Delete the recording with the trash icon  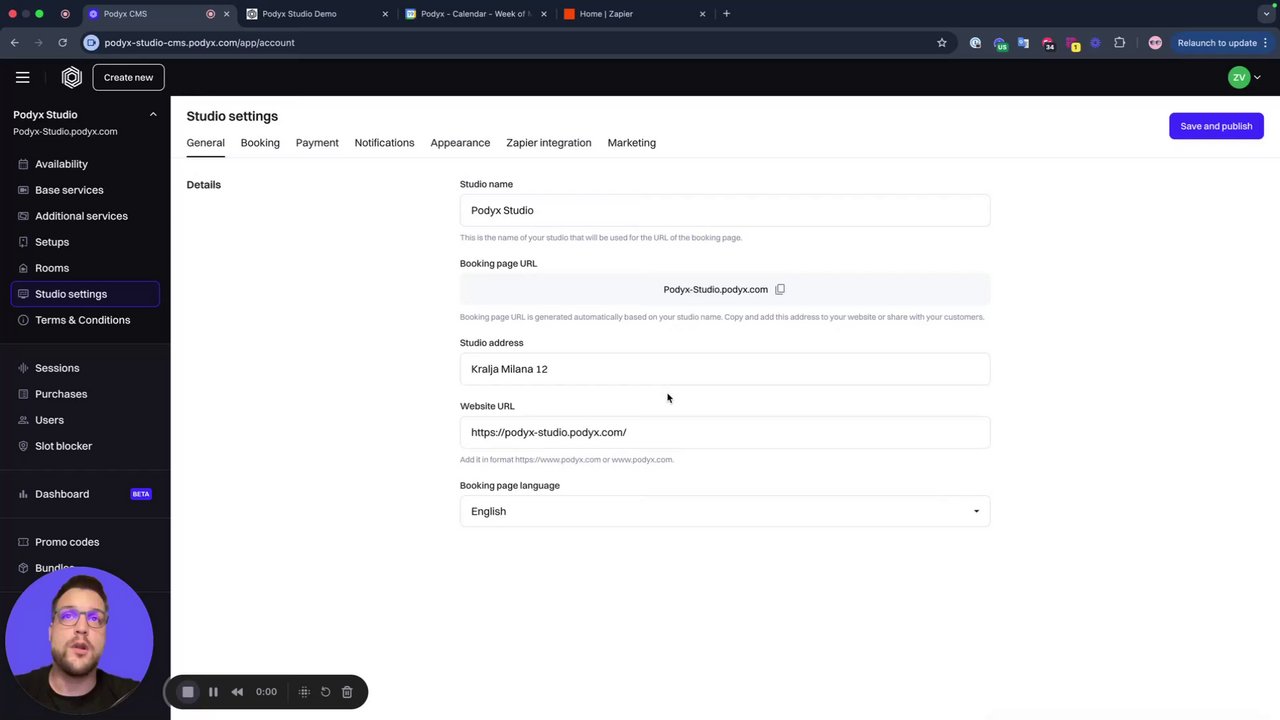point(347,692)
